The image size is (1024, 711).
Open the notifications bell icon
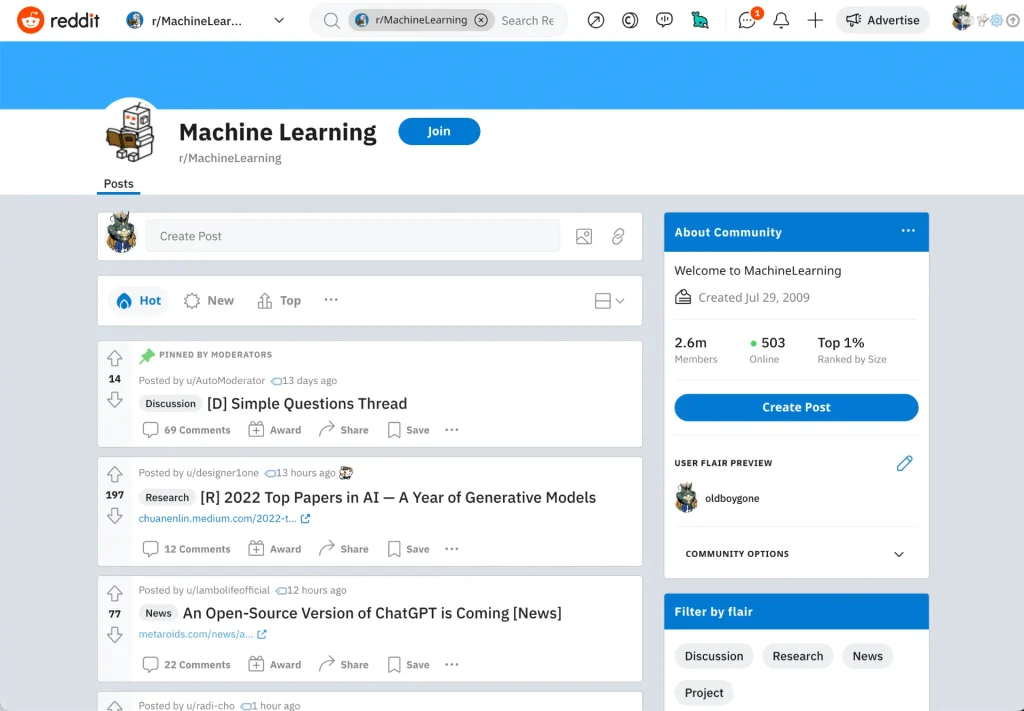click(x=781, y=20)
